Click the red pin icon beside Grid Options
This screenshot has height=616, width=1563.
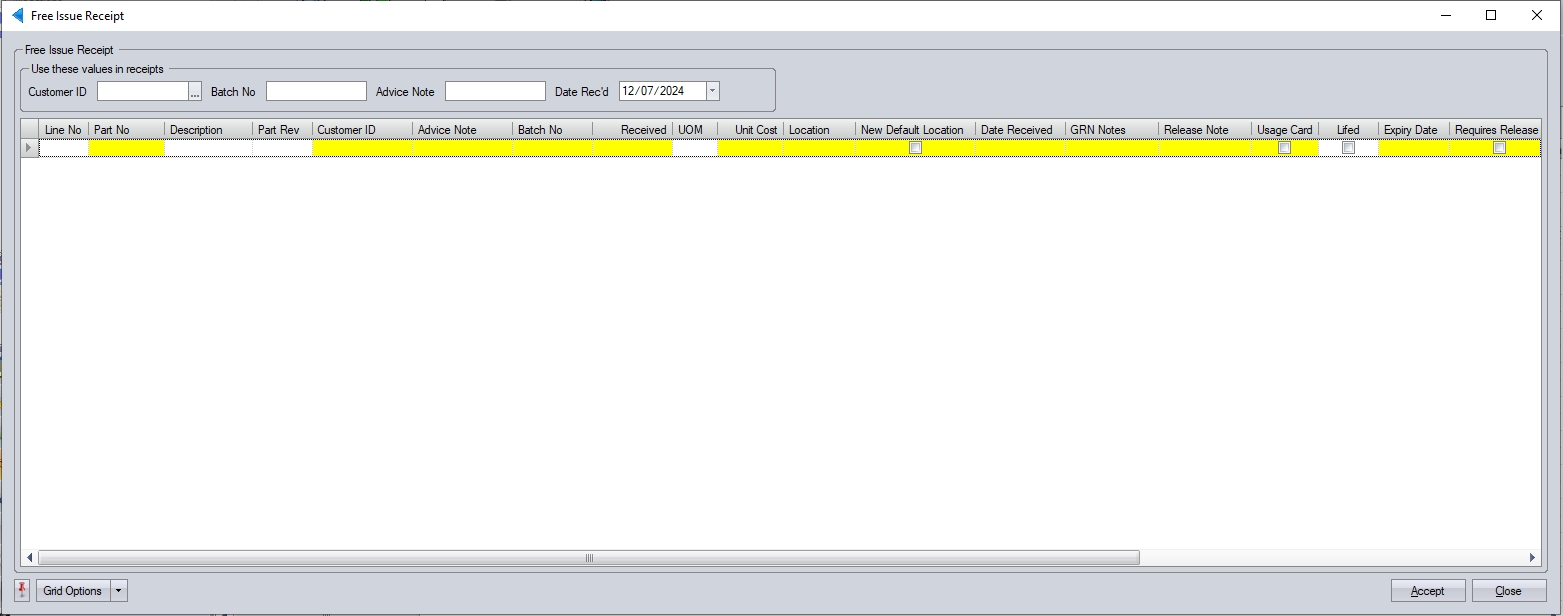tap(23, 590)
